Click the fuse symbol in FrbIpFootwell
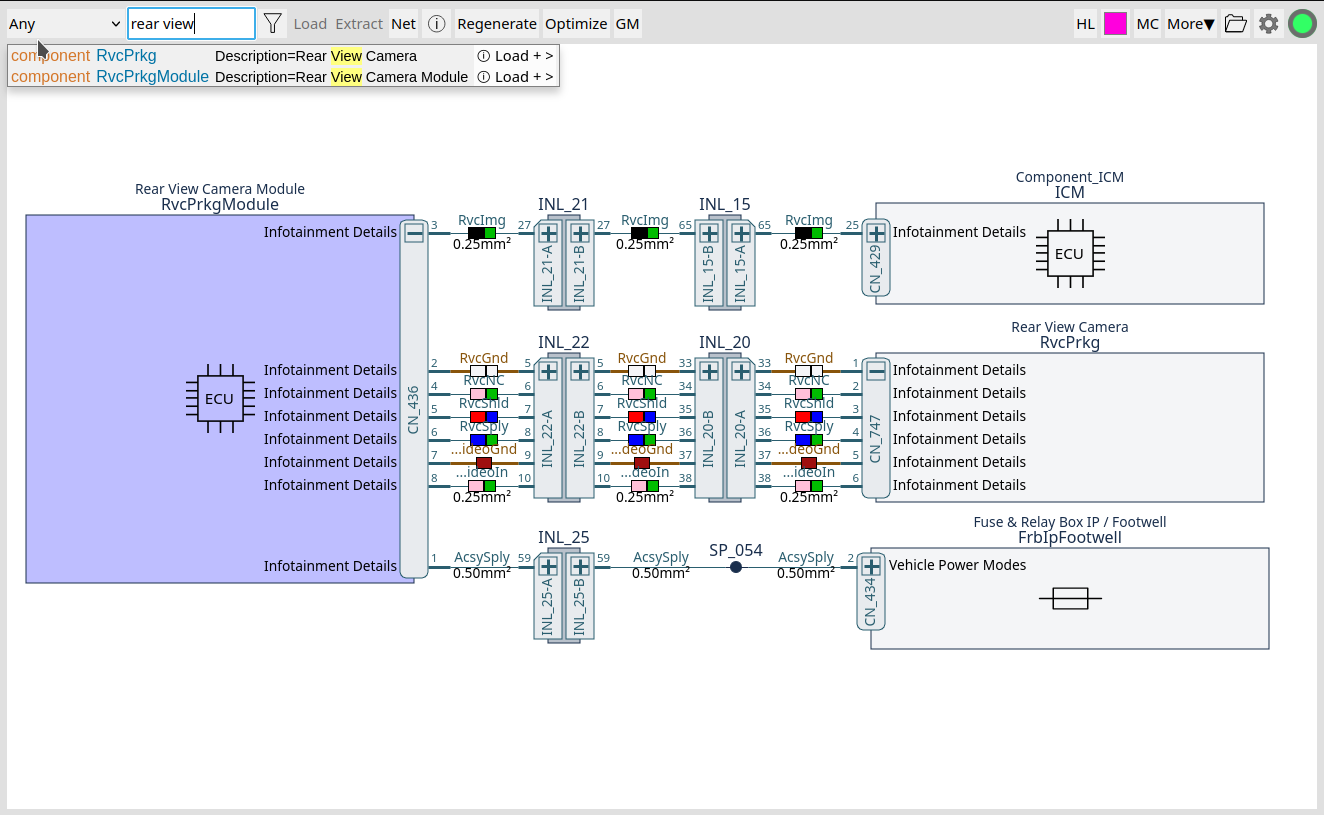The width and height of the screenshot is (1324, 815). coord(1070,597)
